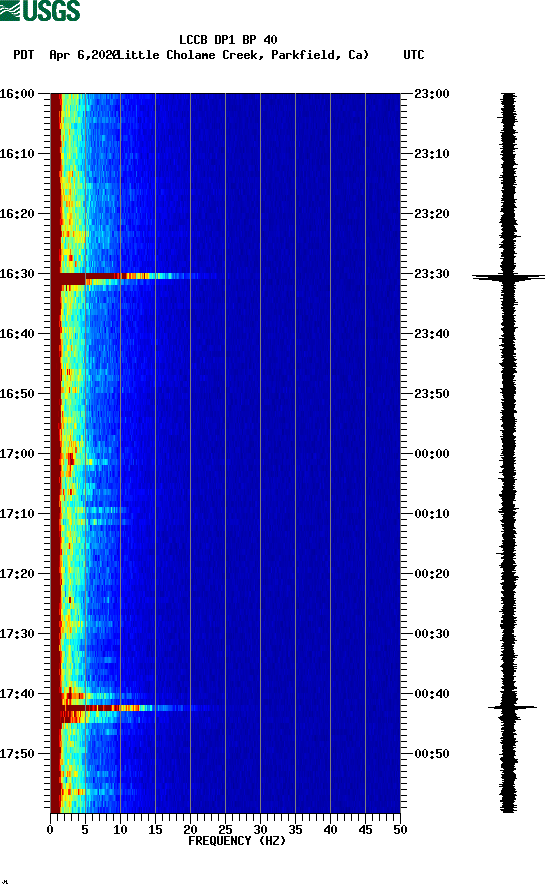Click the 16:40 PDT time label
Image resolution: width=552 pixels, height=893 pixels.
(17, 334)
